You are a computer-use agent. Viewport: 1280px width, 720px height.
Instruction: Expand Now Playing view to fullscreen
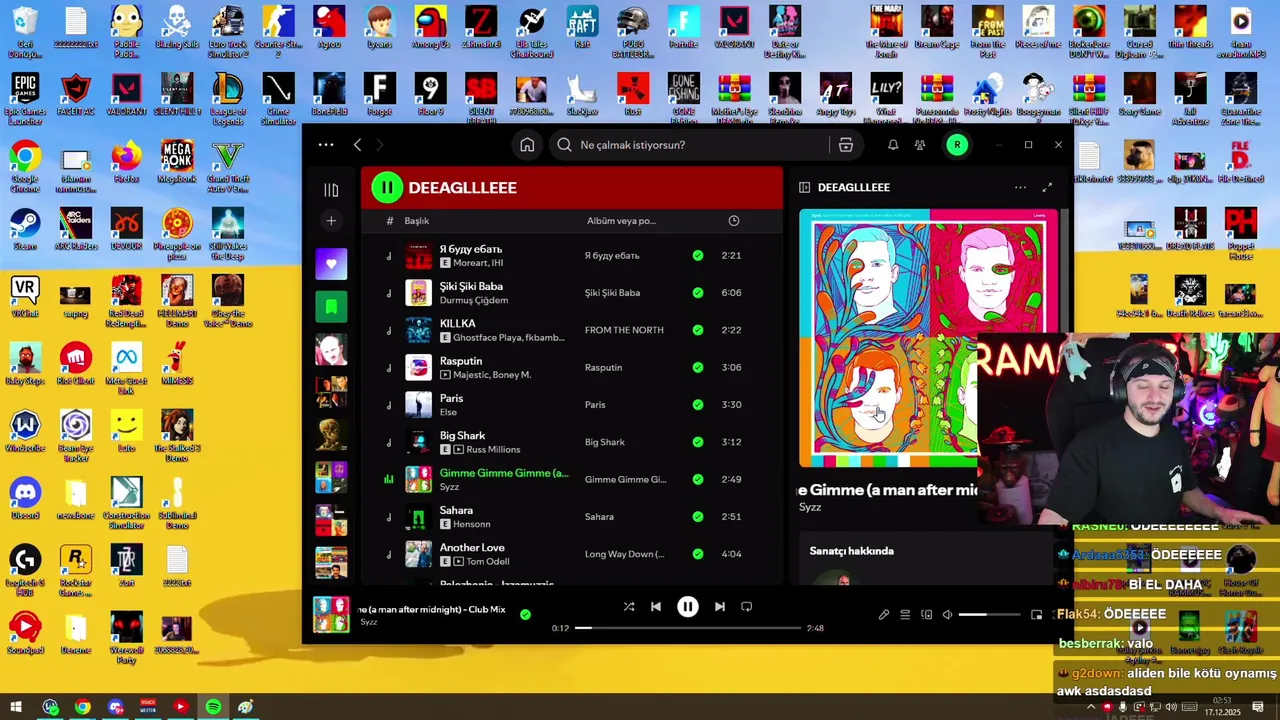click(1047, 187)
